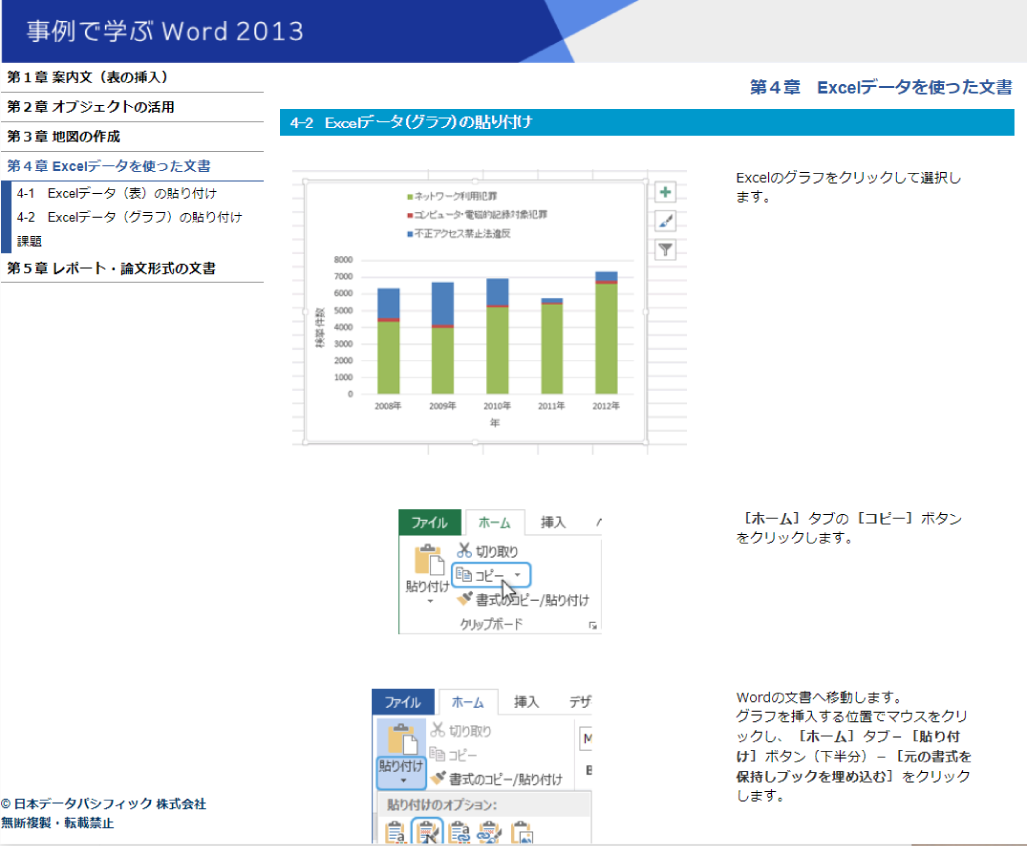The image size is (1027, 846).
Task: Collapse 第4章 Excelデータを使った文書 chapter
Action: click(x=132, y=166)
